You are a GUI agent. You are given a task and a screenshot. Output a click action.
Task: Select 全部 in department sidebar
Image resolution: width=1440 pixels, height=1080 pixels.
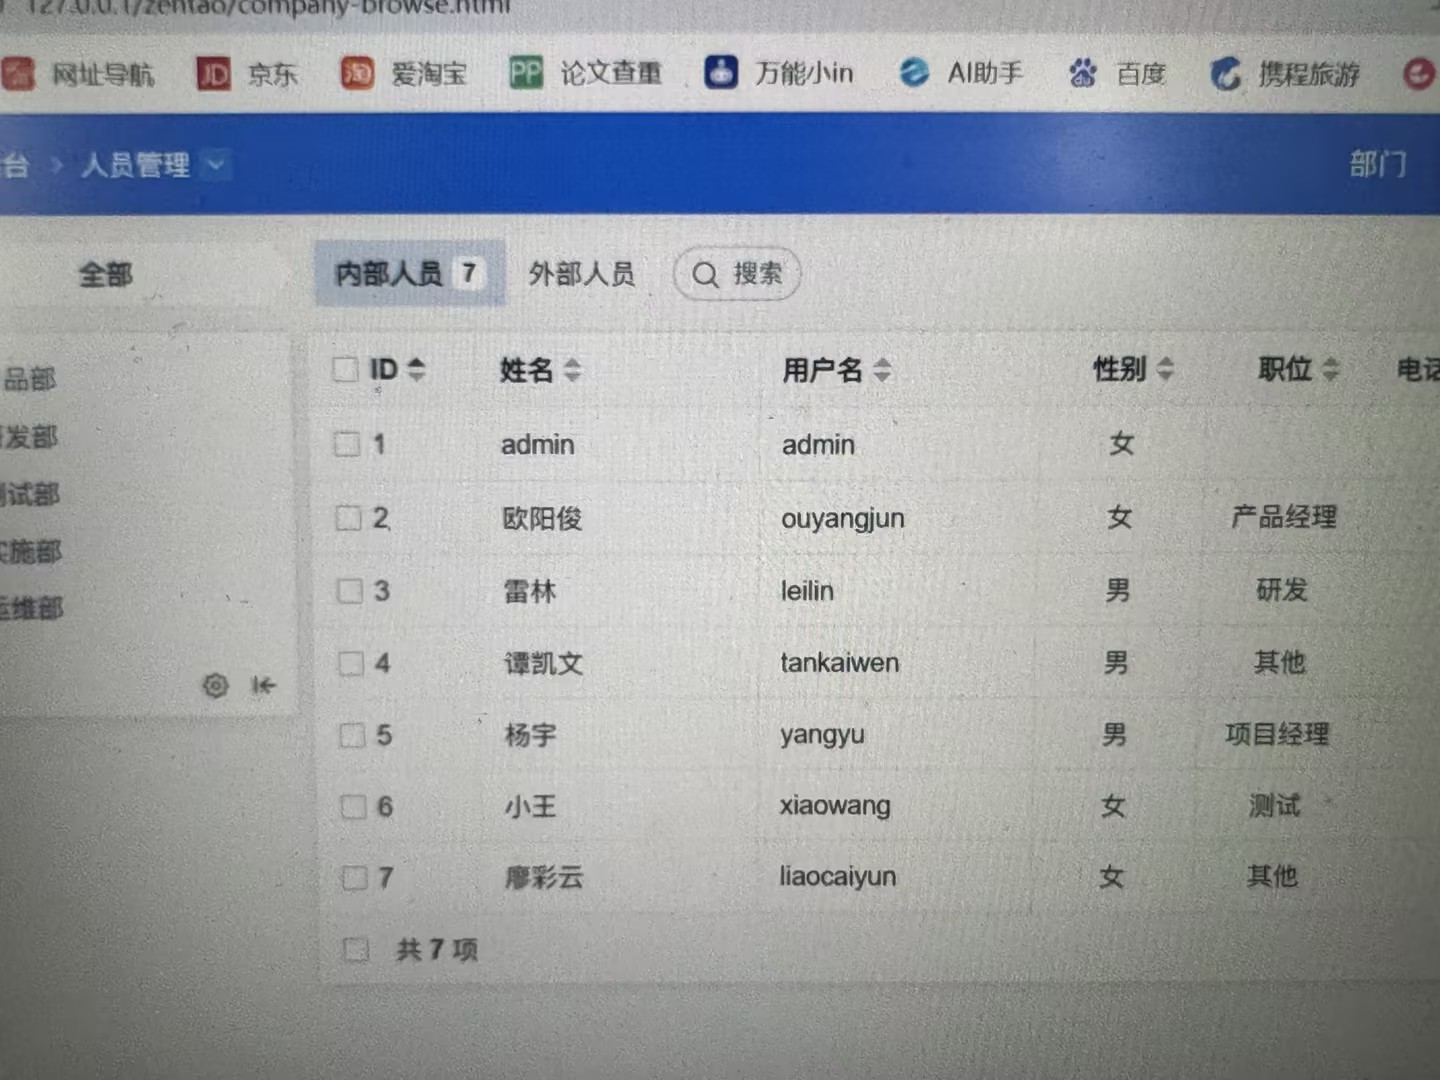pos(106,274)
